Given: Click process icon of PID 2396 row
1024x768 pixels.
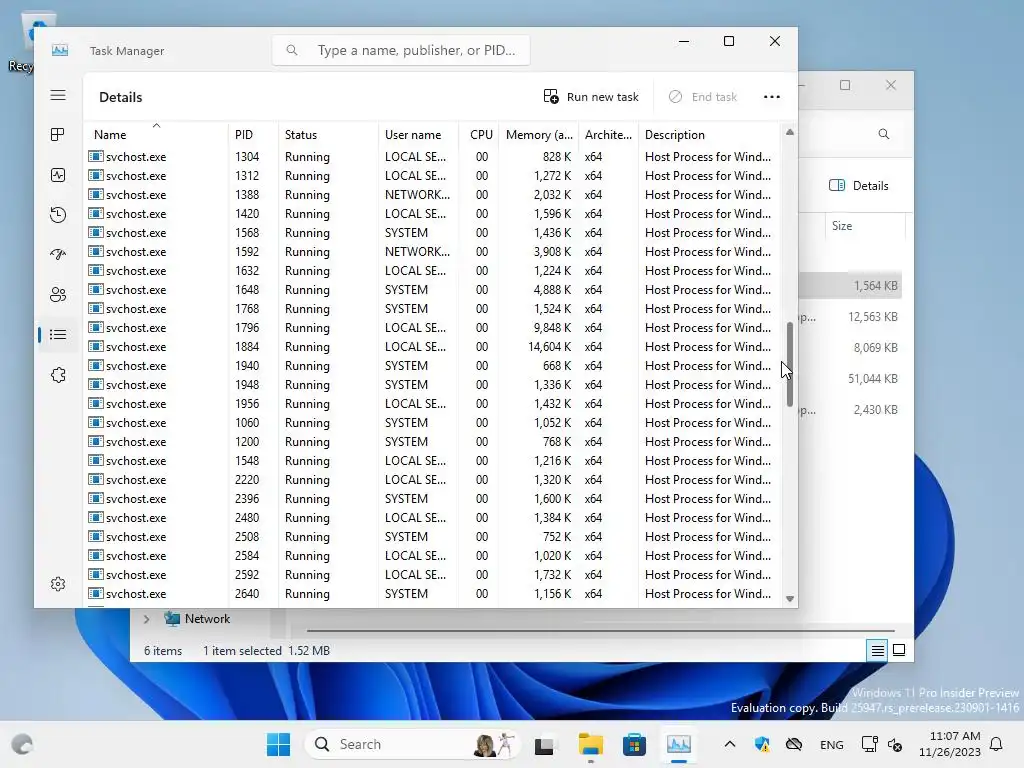Looking at the screenshot, I should [96, 498].
